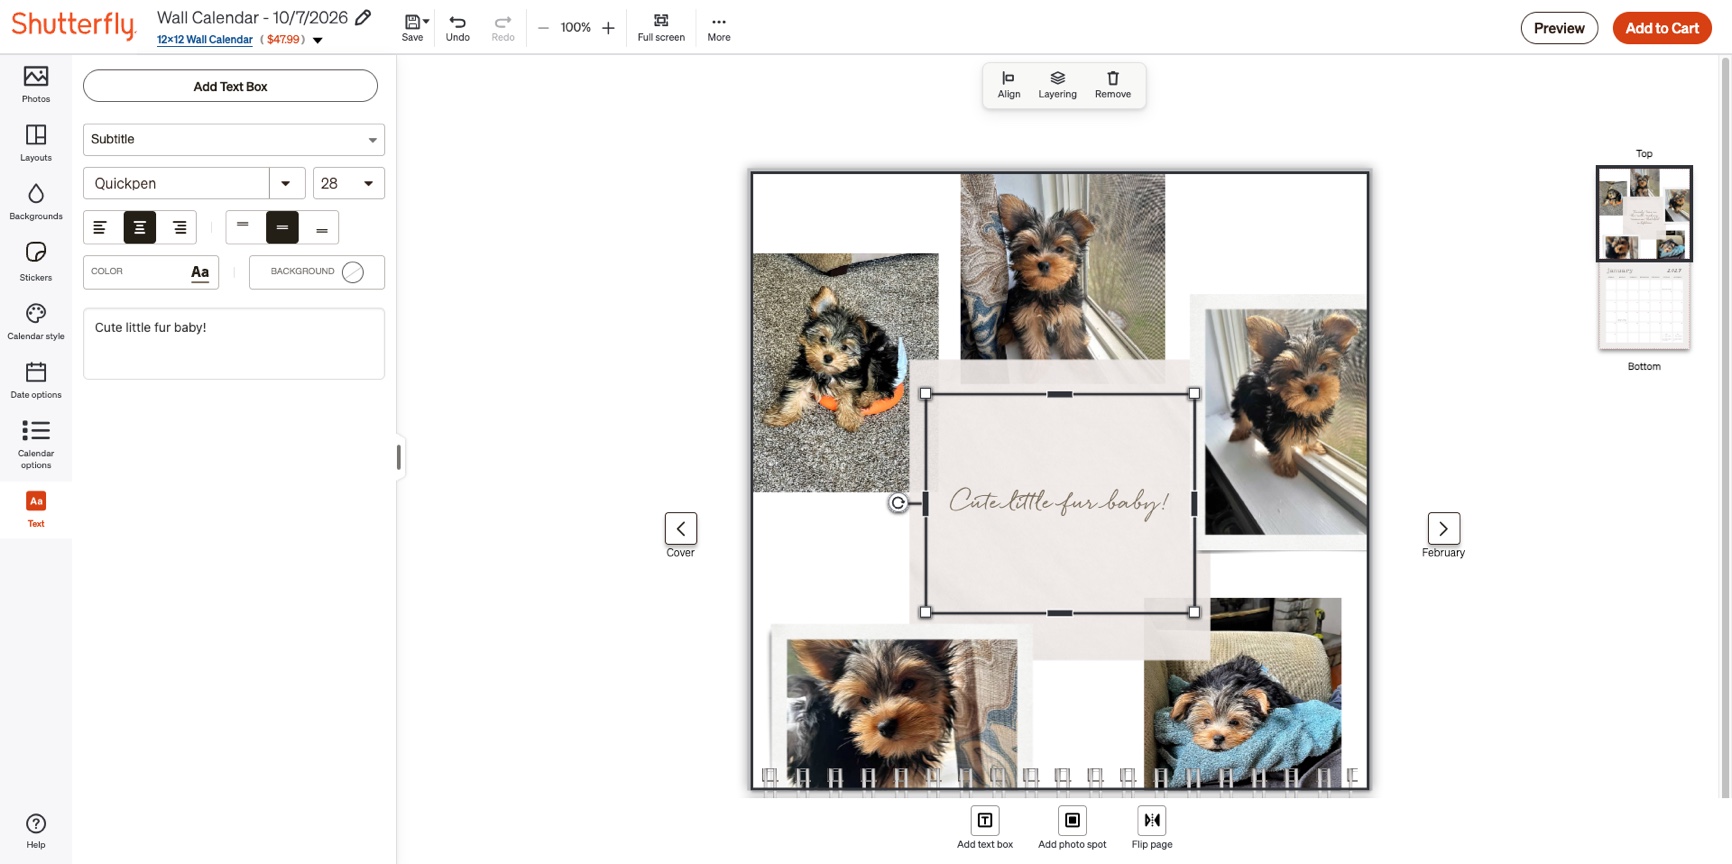The image size is (1732, 864).
Task: Open the Stickers panel
Action: (x=36, y=261)
